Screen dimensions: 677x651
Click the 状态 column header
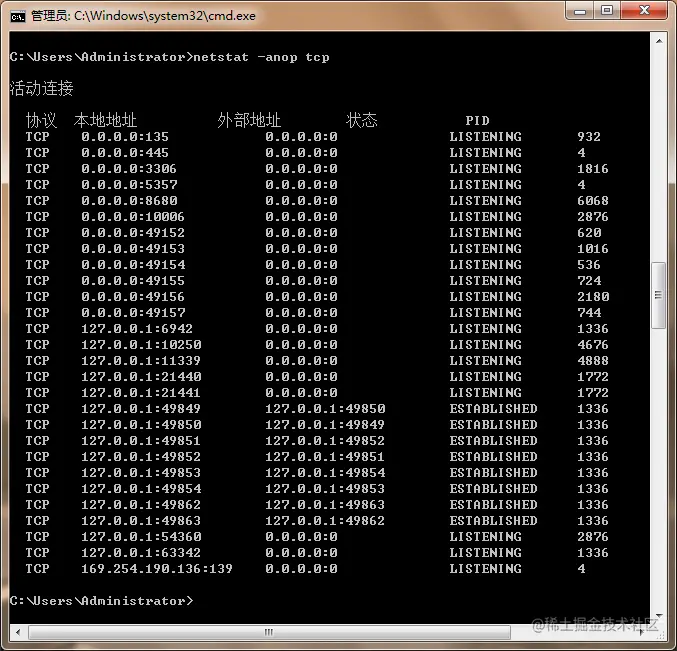[361, 120]
